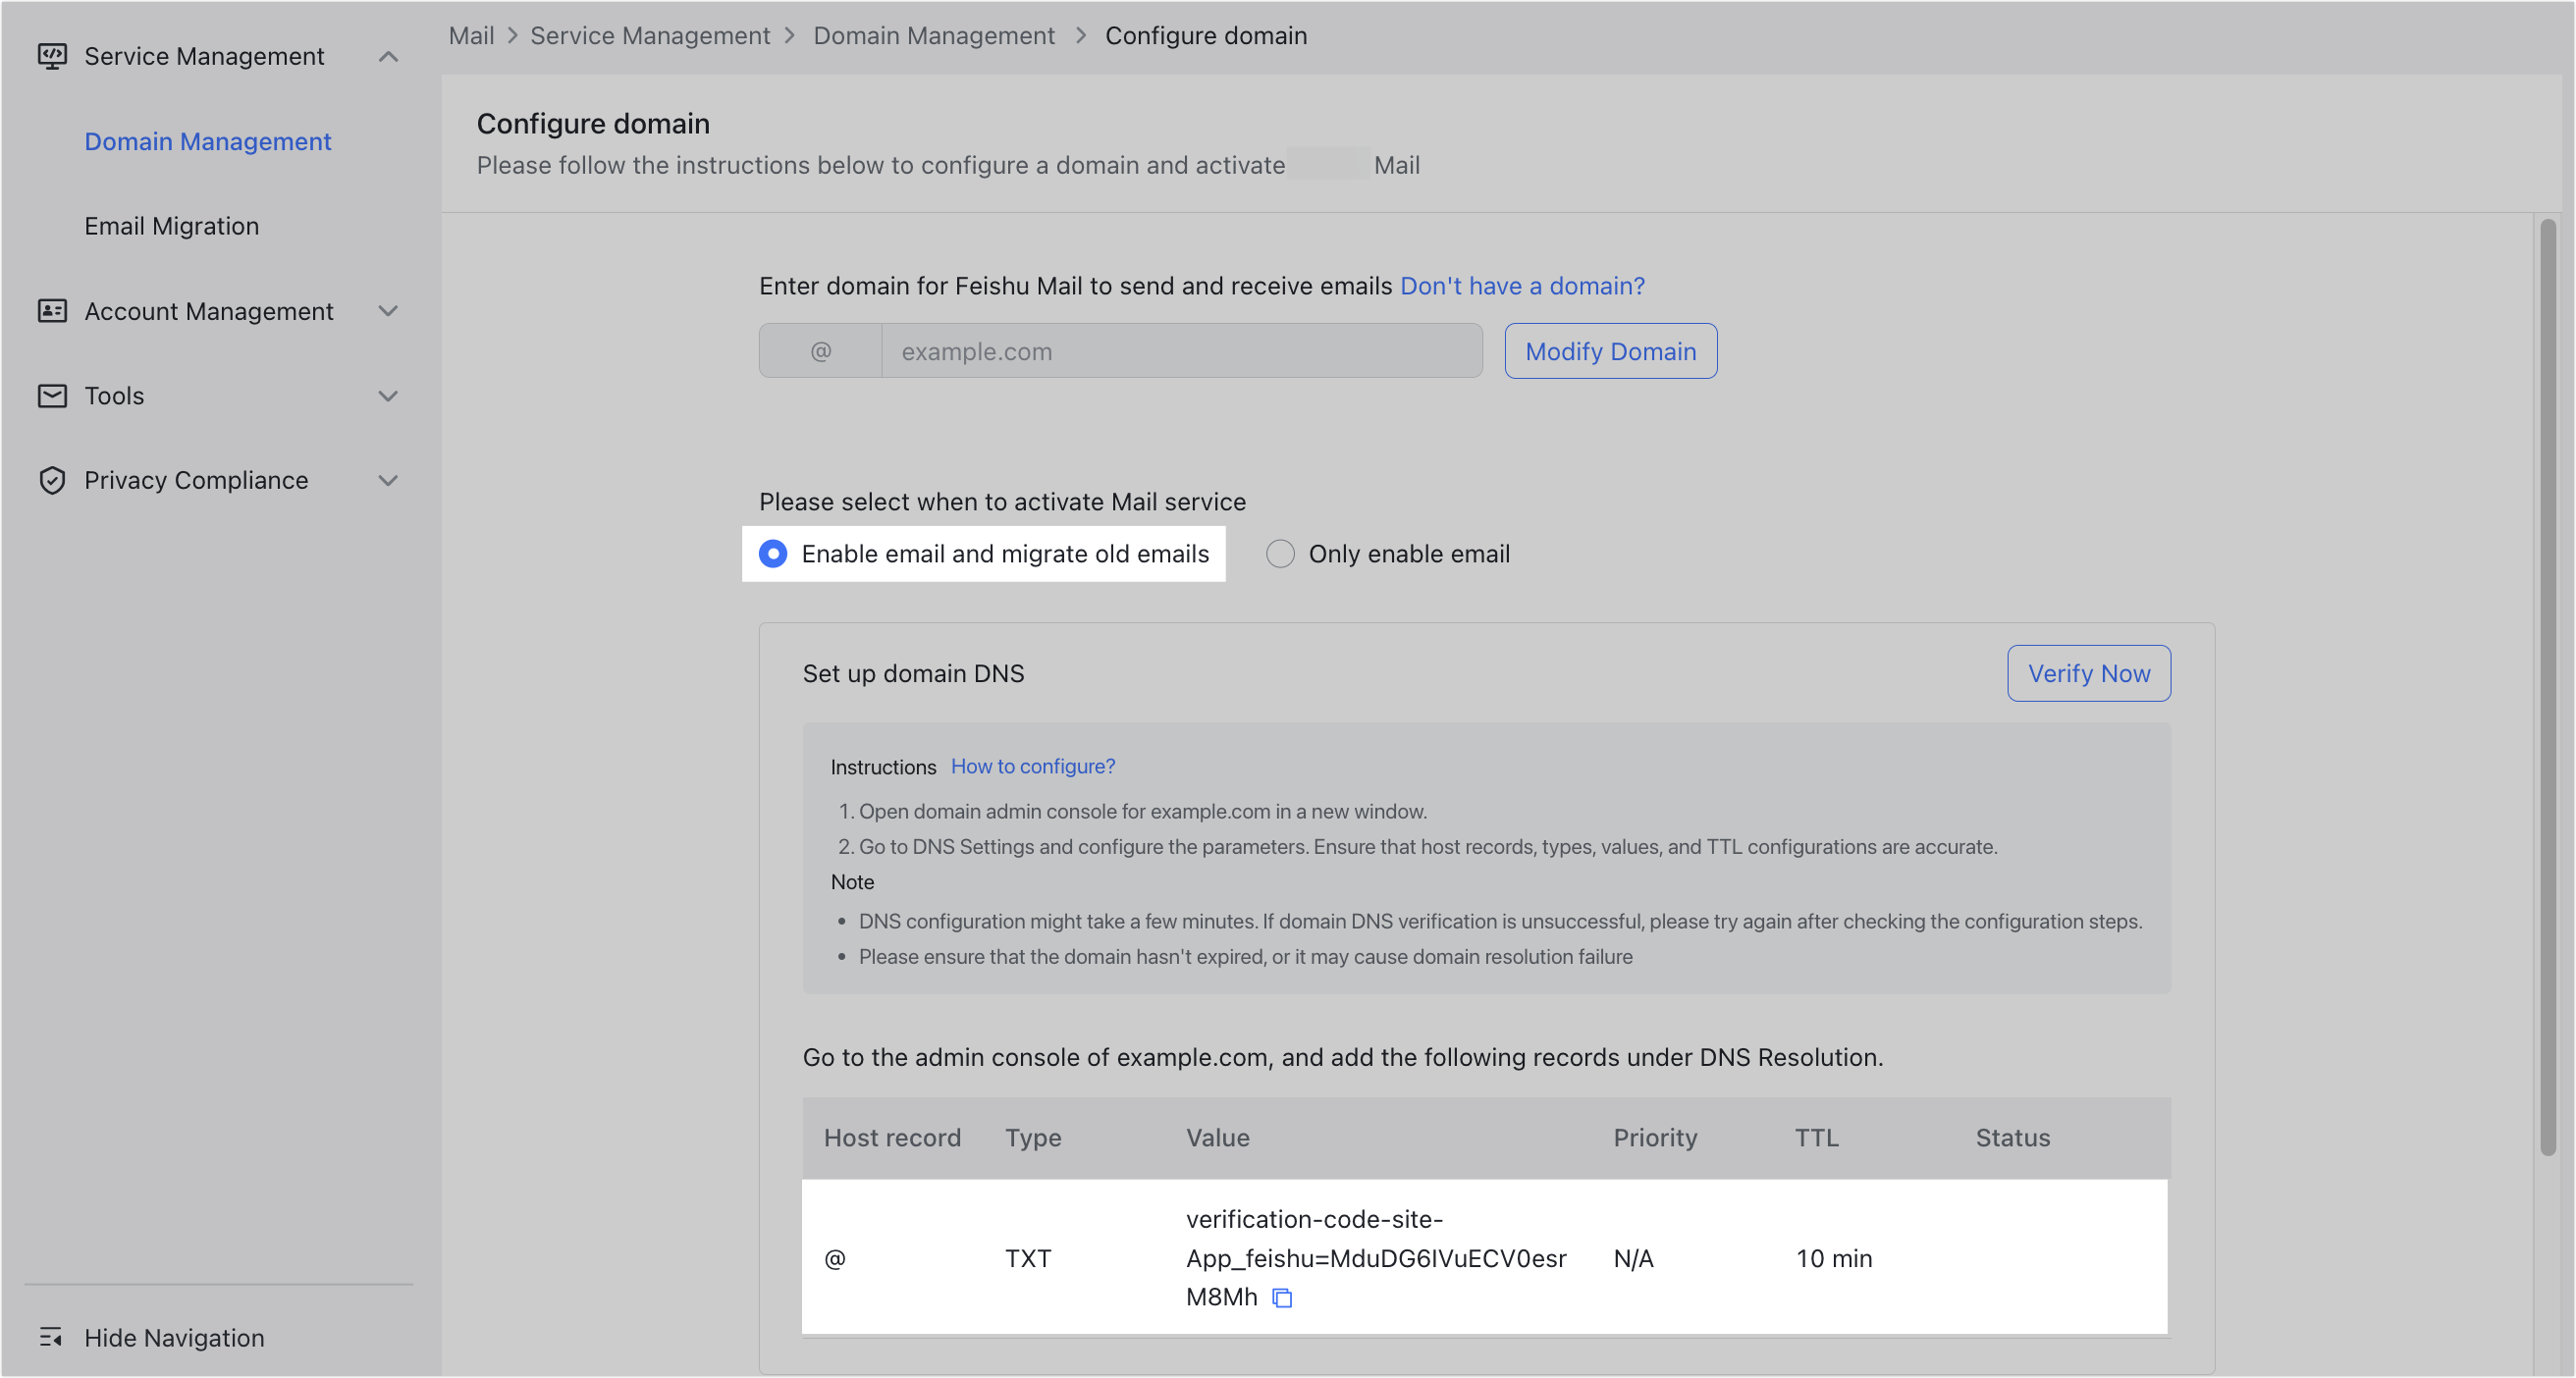2576x1378 pixels.
Task: Open Email Migration in the sidebar
Action: coord(171,225)
